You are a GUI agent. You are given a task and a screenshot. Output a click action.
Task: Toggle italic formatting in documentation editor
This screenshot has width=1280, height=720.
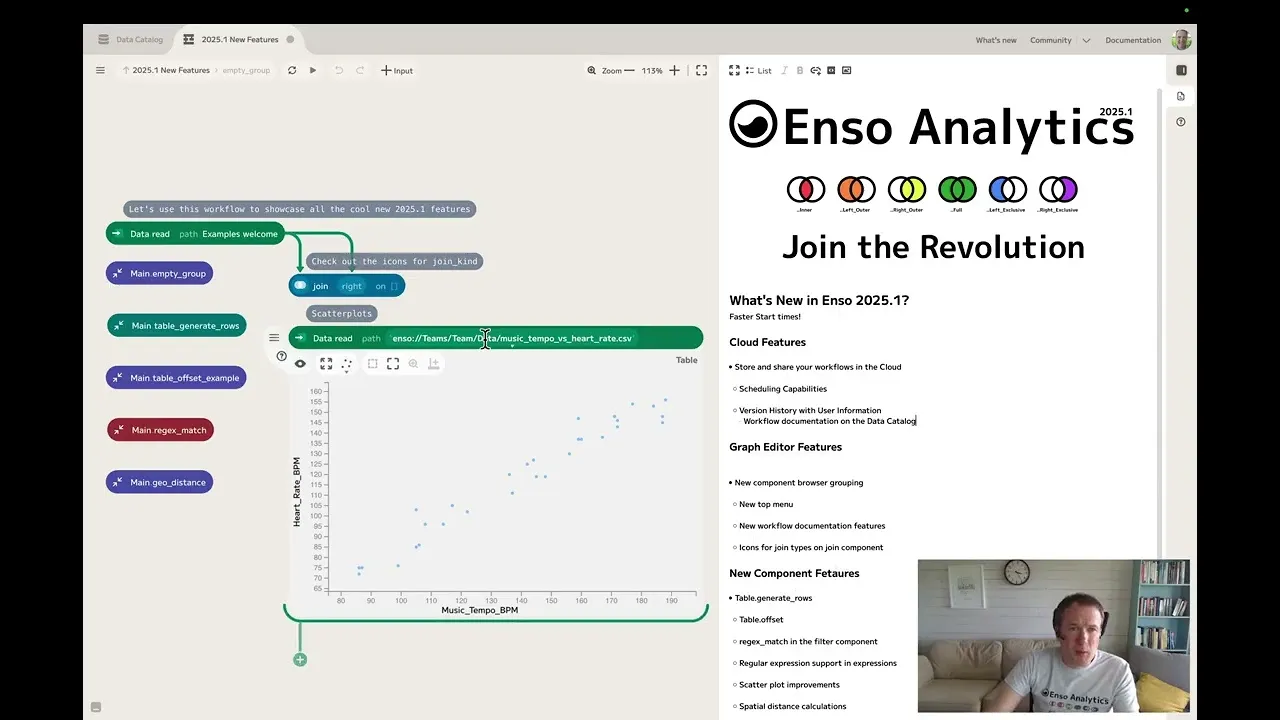(x=785, y=70)
